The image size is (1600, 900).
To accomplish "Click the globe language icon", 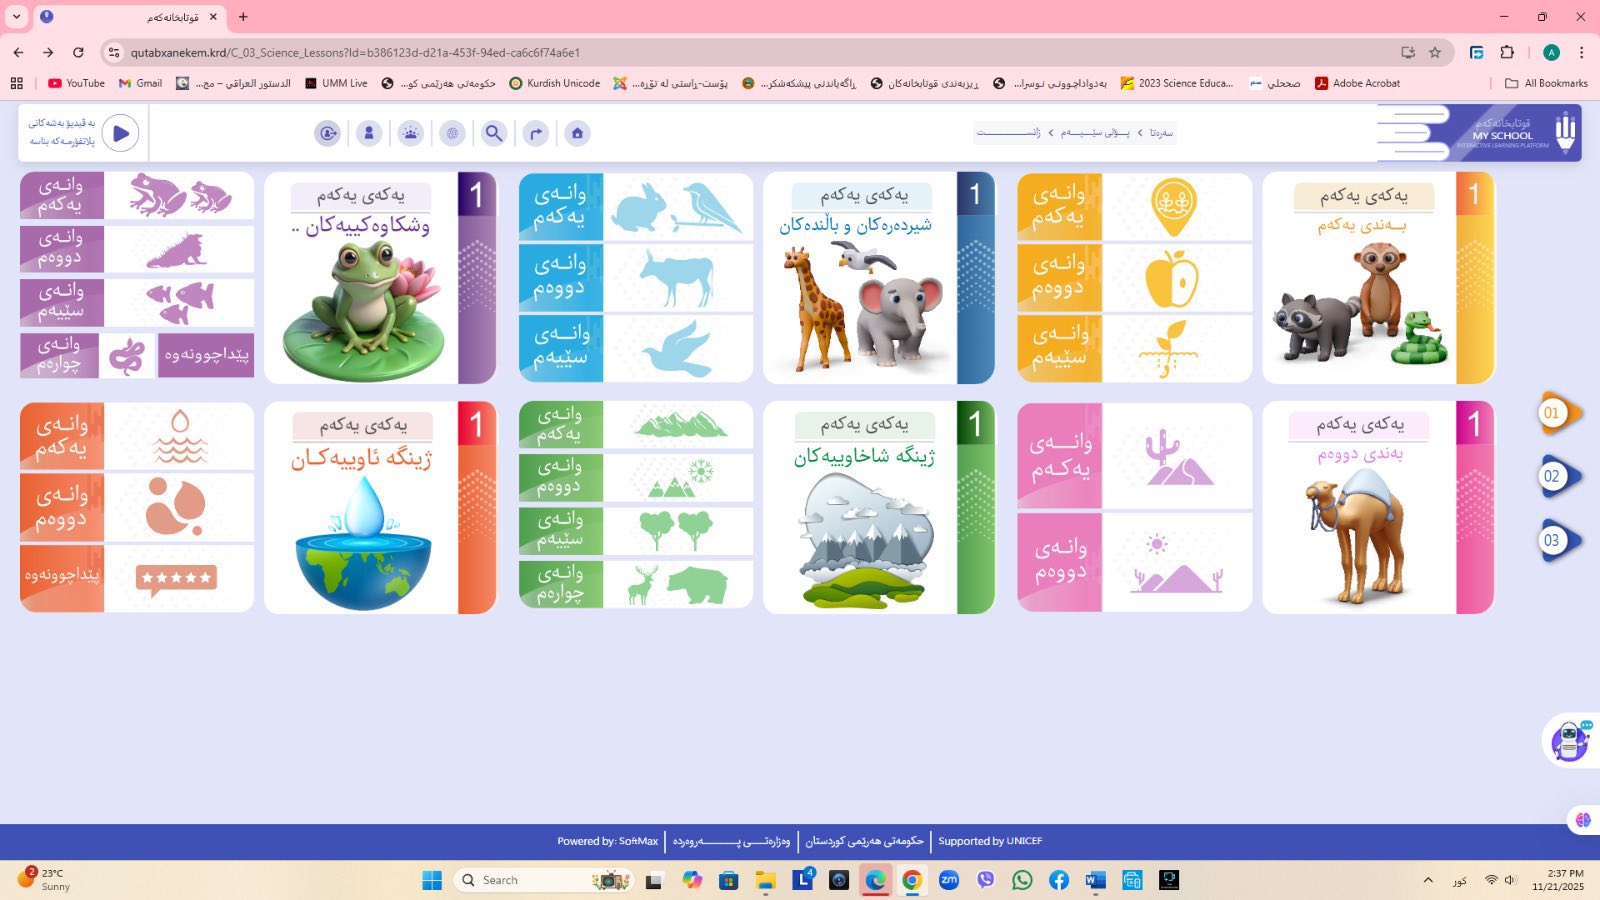I will (452, 133).
